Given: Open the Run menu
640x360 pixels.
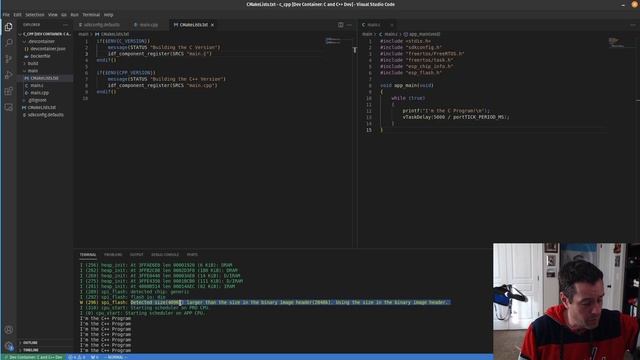Looking at the screenshot, I should [x=74, y=15].
